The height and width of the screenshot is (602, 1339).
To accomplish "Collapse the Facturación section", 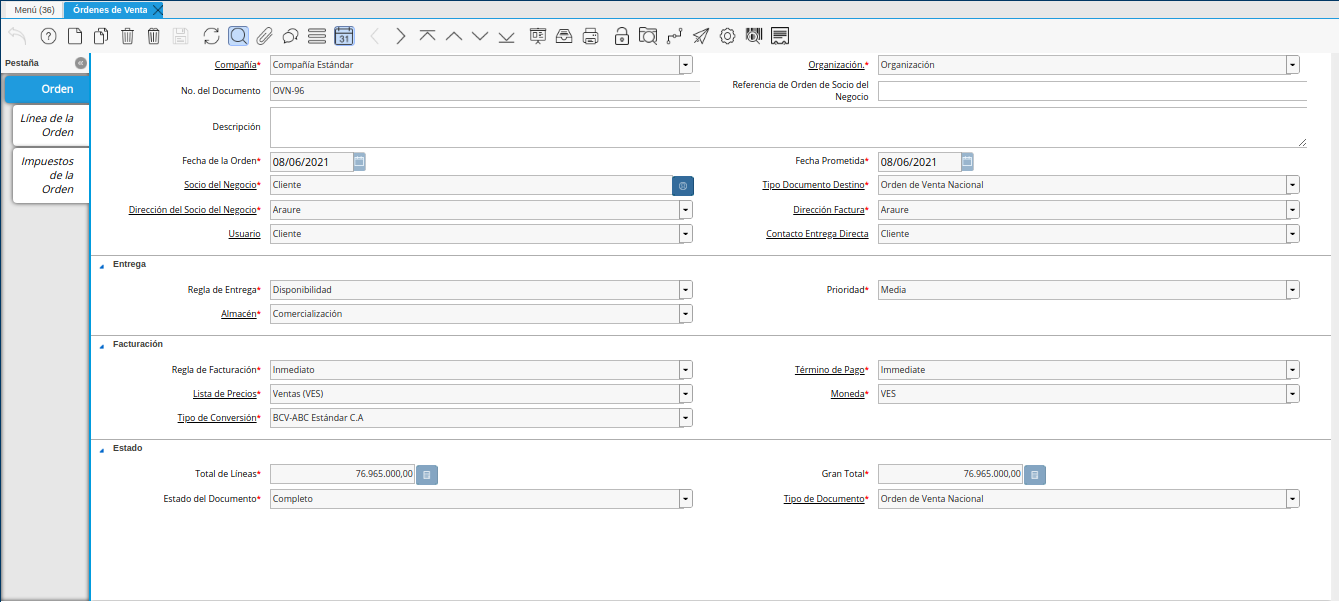I will pyautogui.click(x=101, y=345).
